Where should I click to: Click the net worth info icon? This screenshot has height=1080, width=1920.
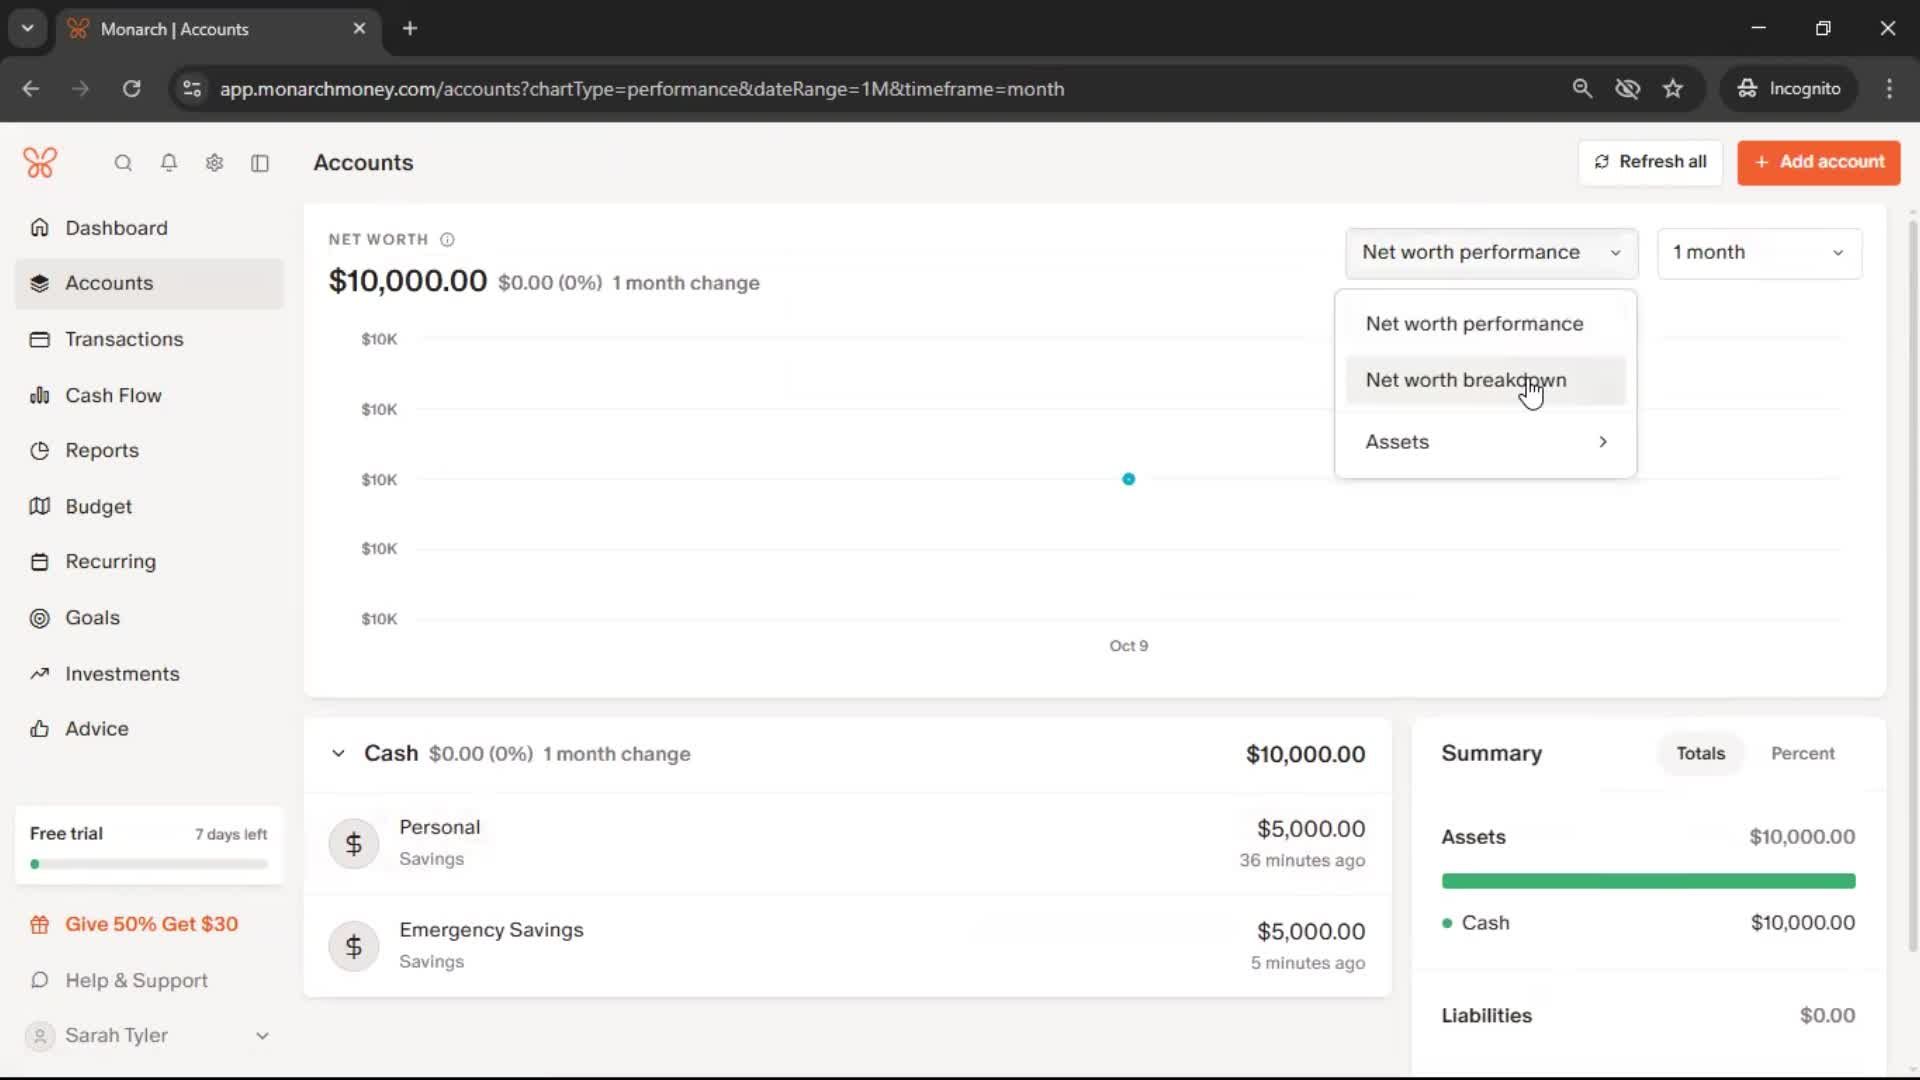[x=447, y=240]
